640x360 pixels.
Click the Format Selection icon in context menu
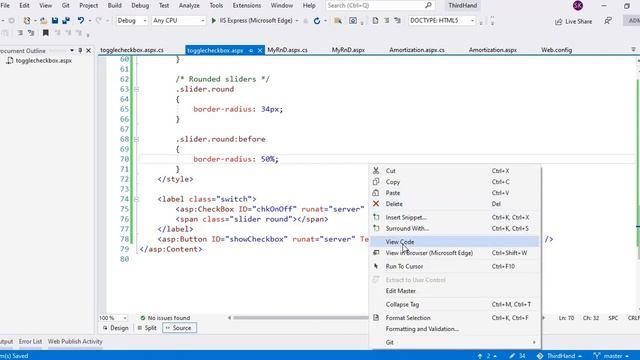click(376, 318)
